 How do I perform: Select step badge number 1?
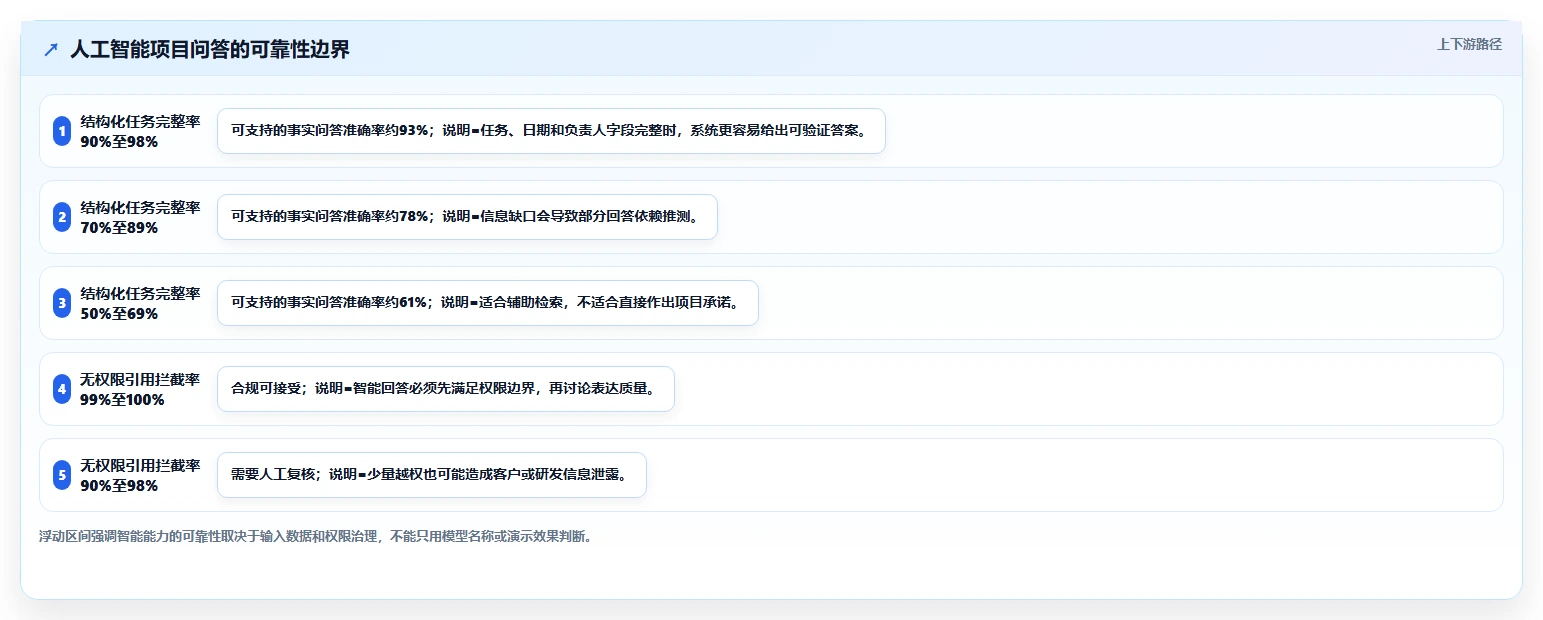[62, 131]
